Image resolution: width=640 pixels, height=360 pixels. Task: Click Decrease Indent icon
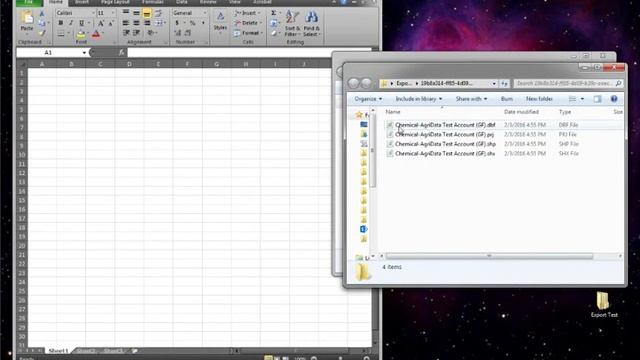click(126, 33)
